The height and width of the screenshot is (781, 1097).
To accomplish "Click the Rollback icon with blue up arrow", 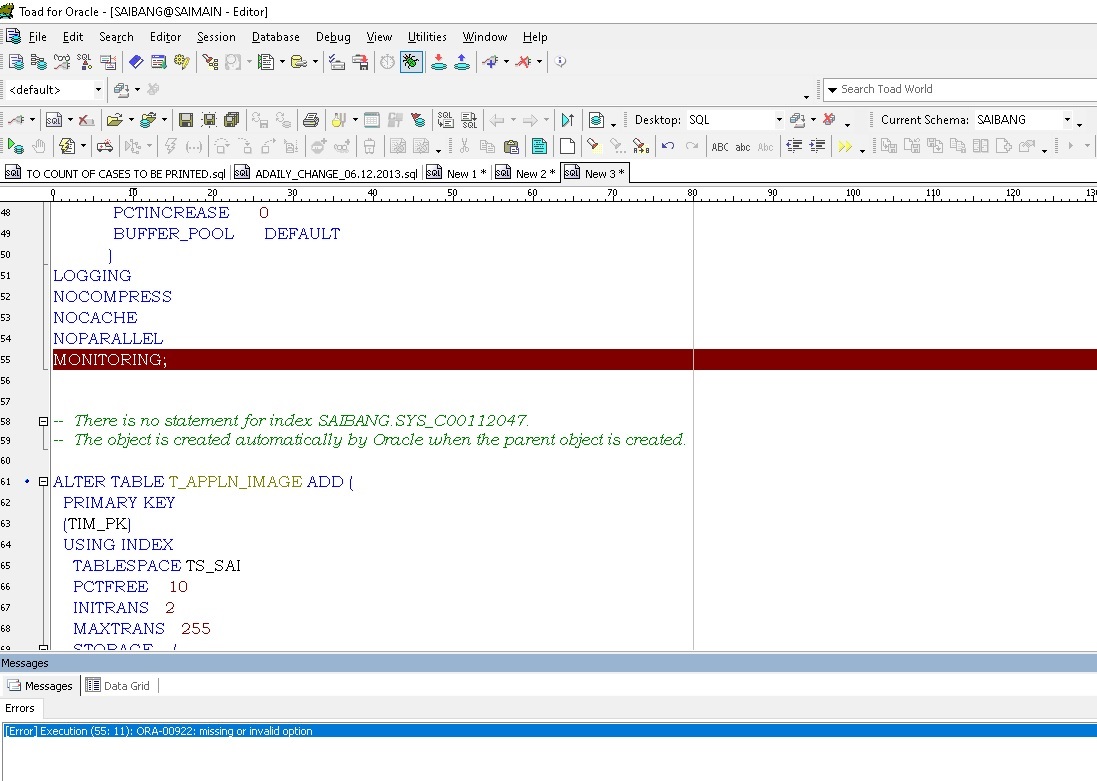I will coord(461,62).
